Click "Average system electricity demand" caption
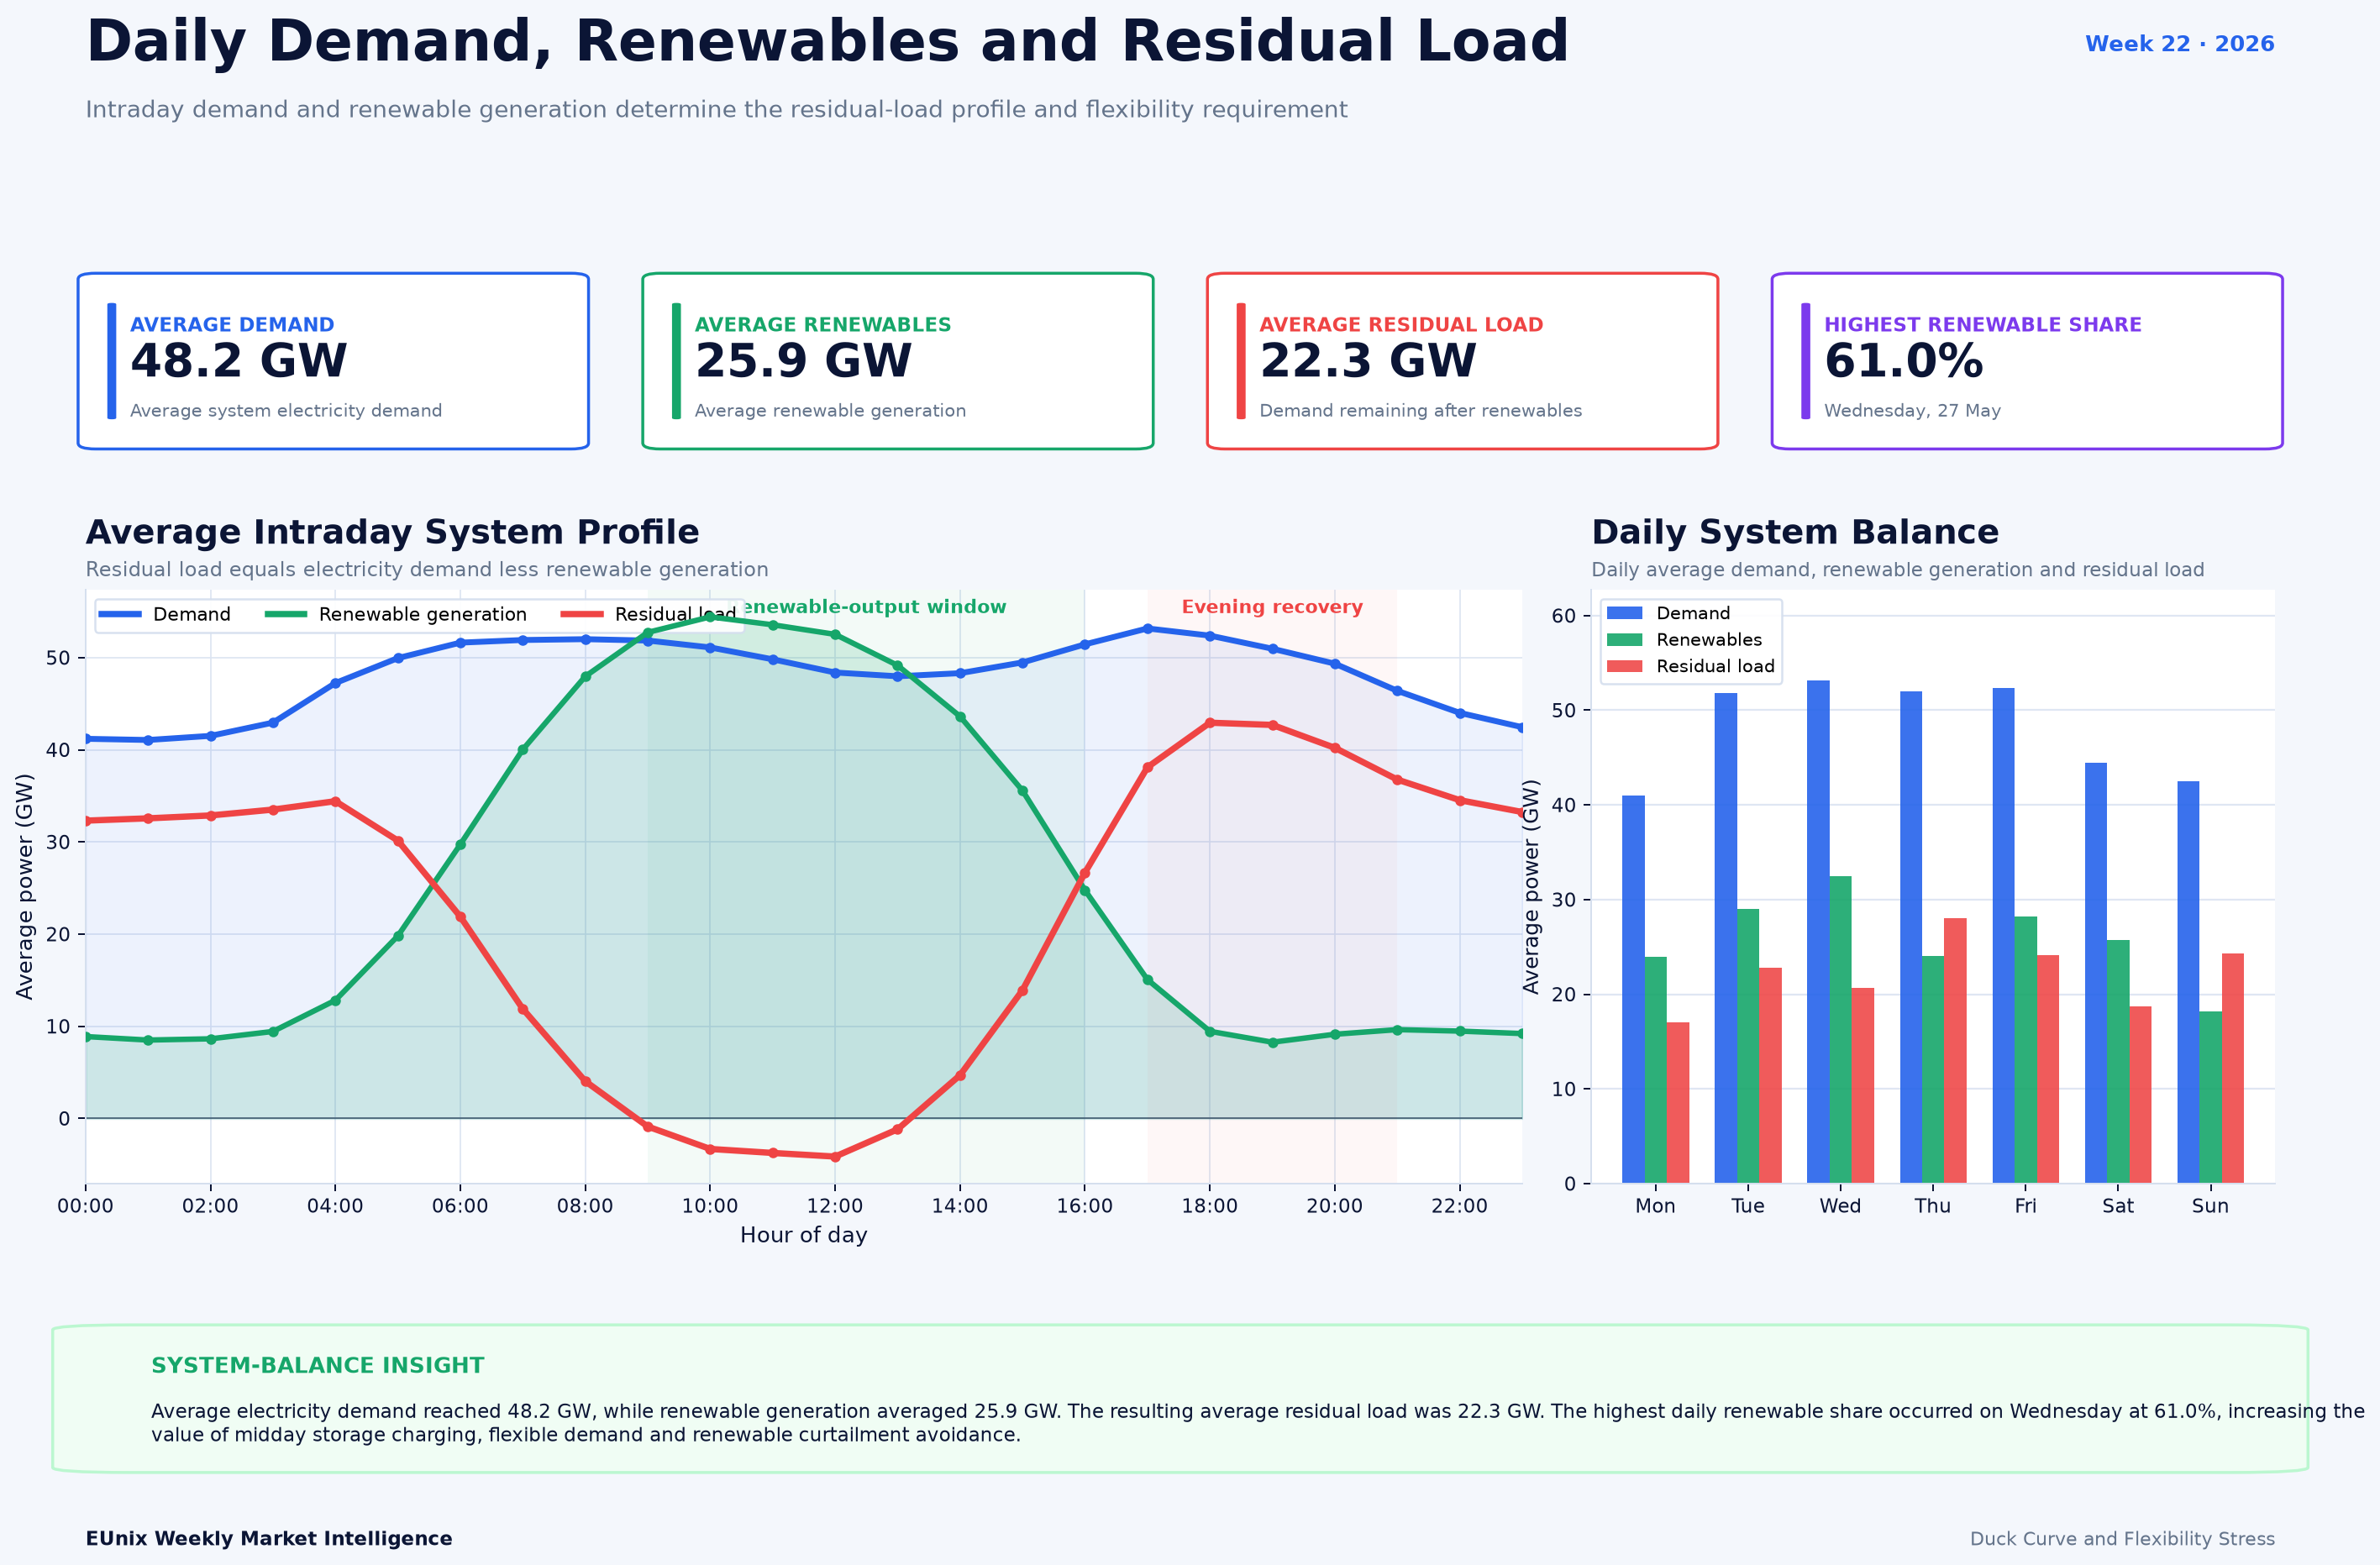The width and height of the screenshot is (2380, 1565). [286, 411]
